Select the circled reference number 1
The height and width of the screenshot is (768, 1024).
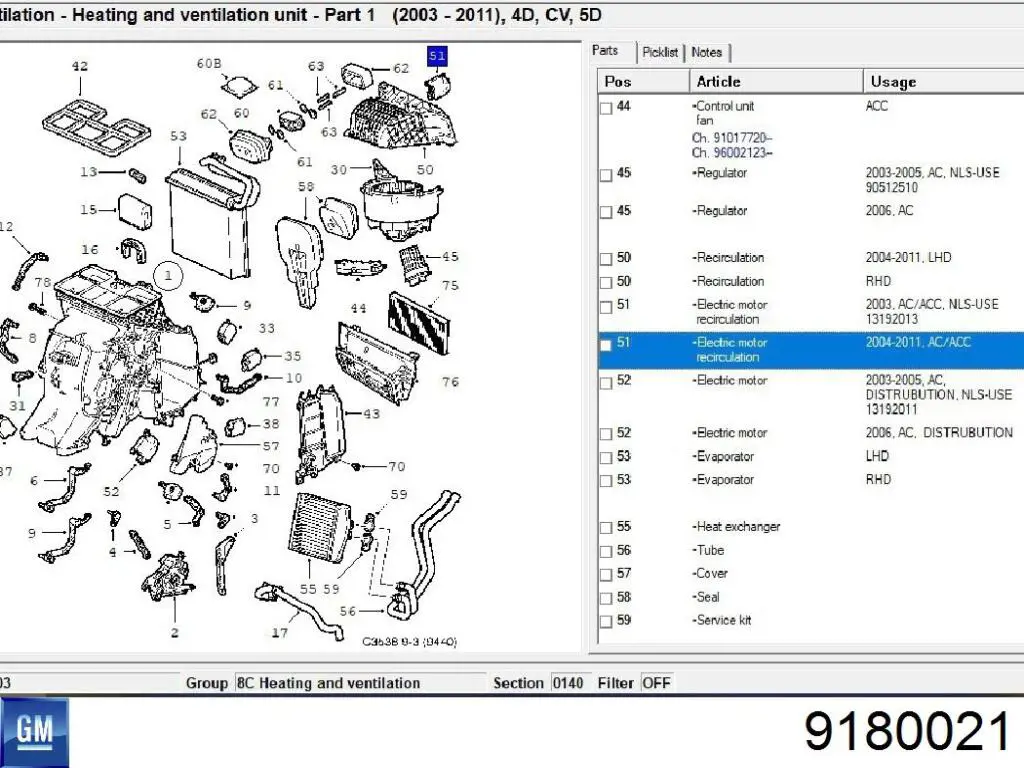point(168,276)
